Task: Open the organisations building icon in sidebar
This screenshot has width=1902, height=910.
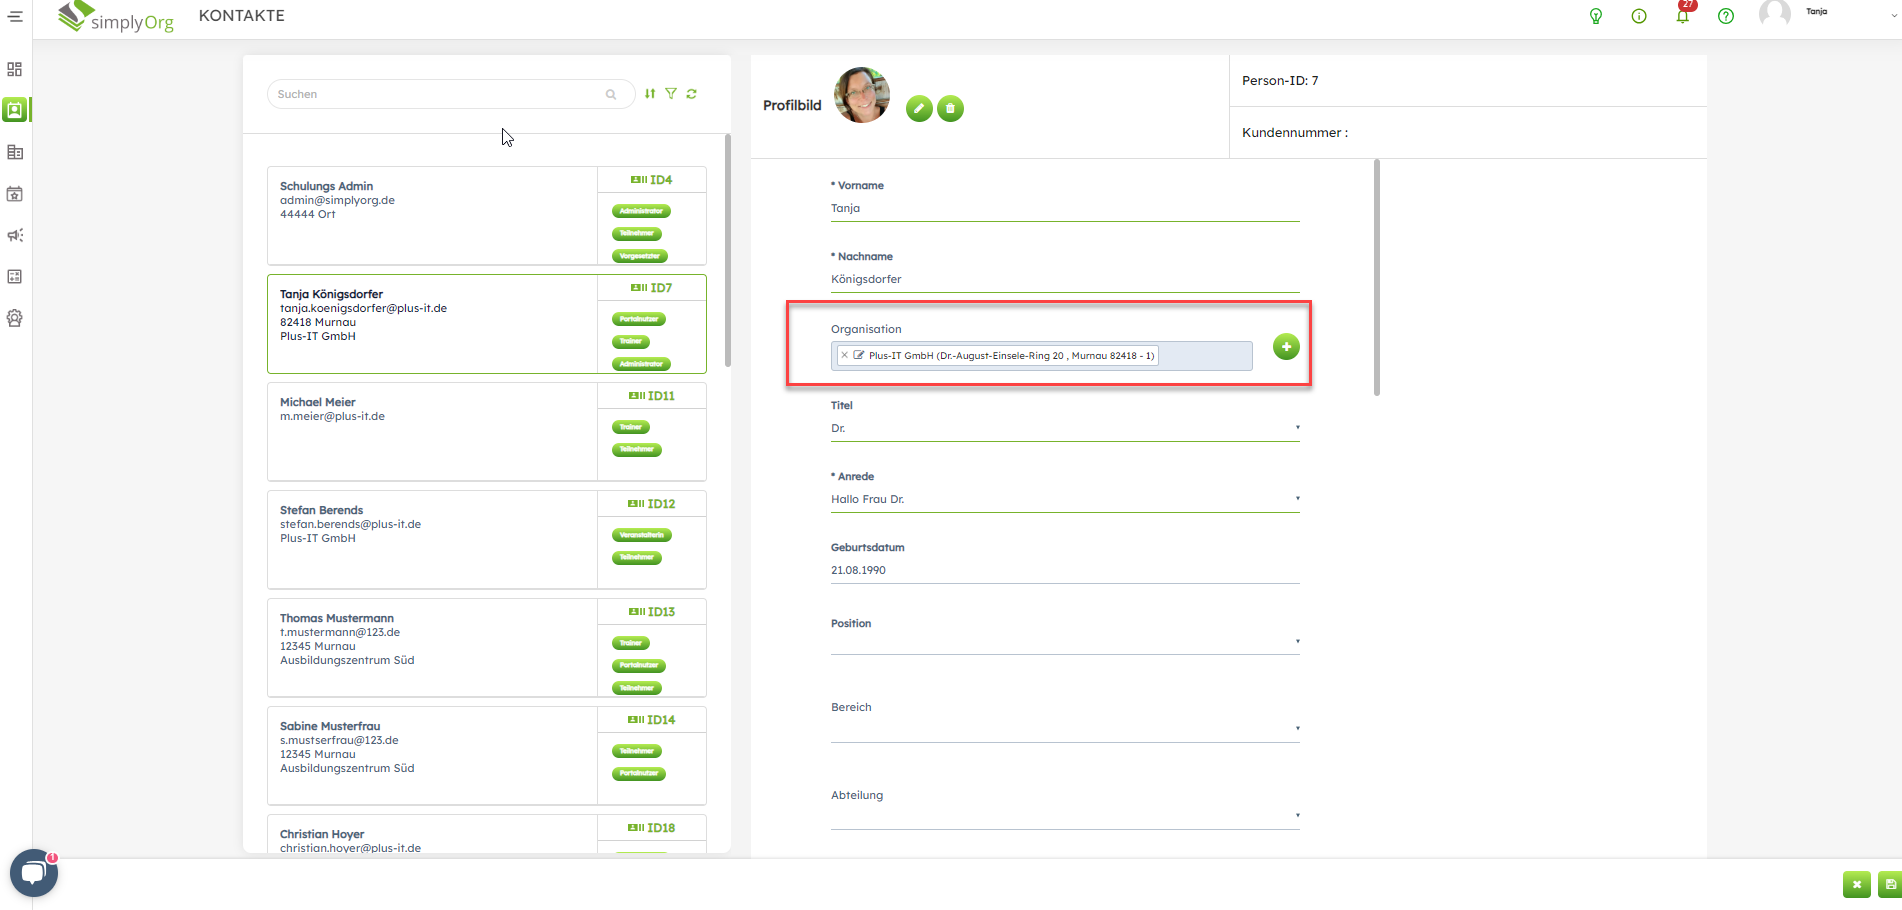Action: 15,152
